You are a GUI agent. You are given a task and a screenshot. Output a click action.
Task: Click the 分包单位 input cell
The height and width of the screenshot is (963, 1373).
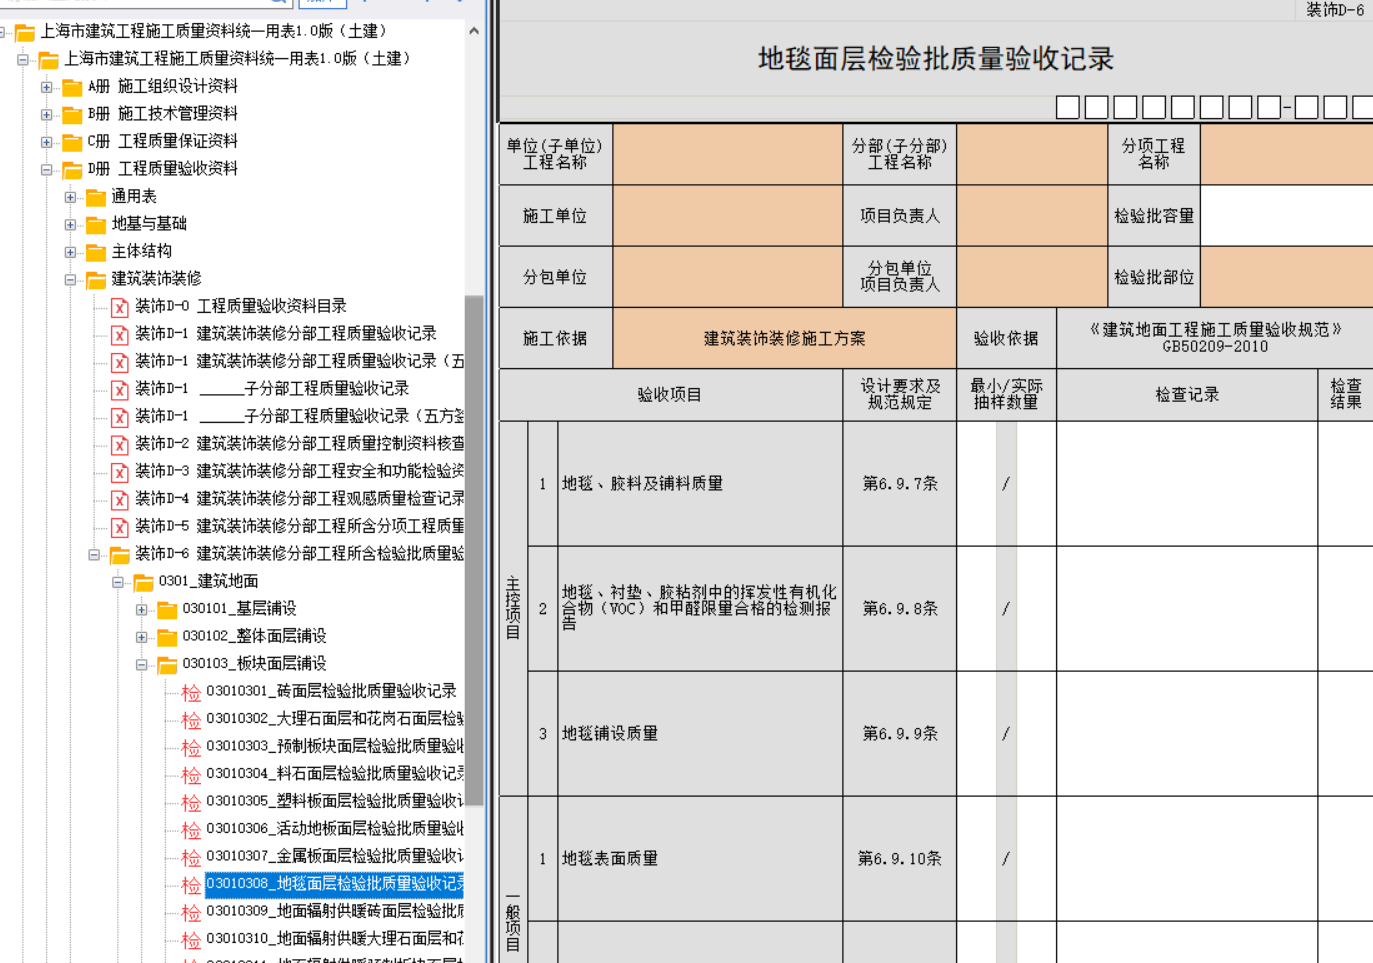click(x=728, y=277)
